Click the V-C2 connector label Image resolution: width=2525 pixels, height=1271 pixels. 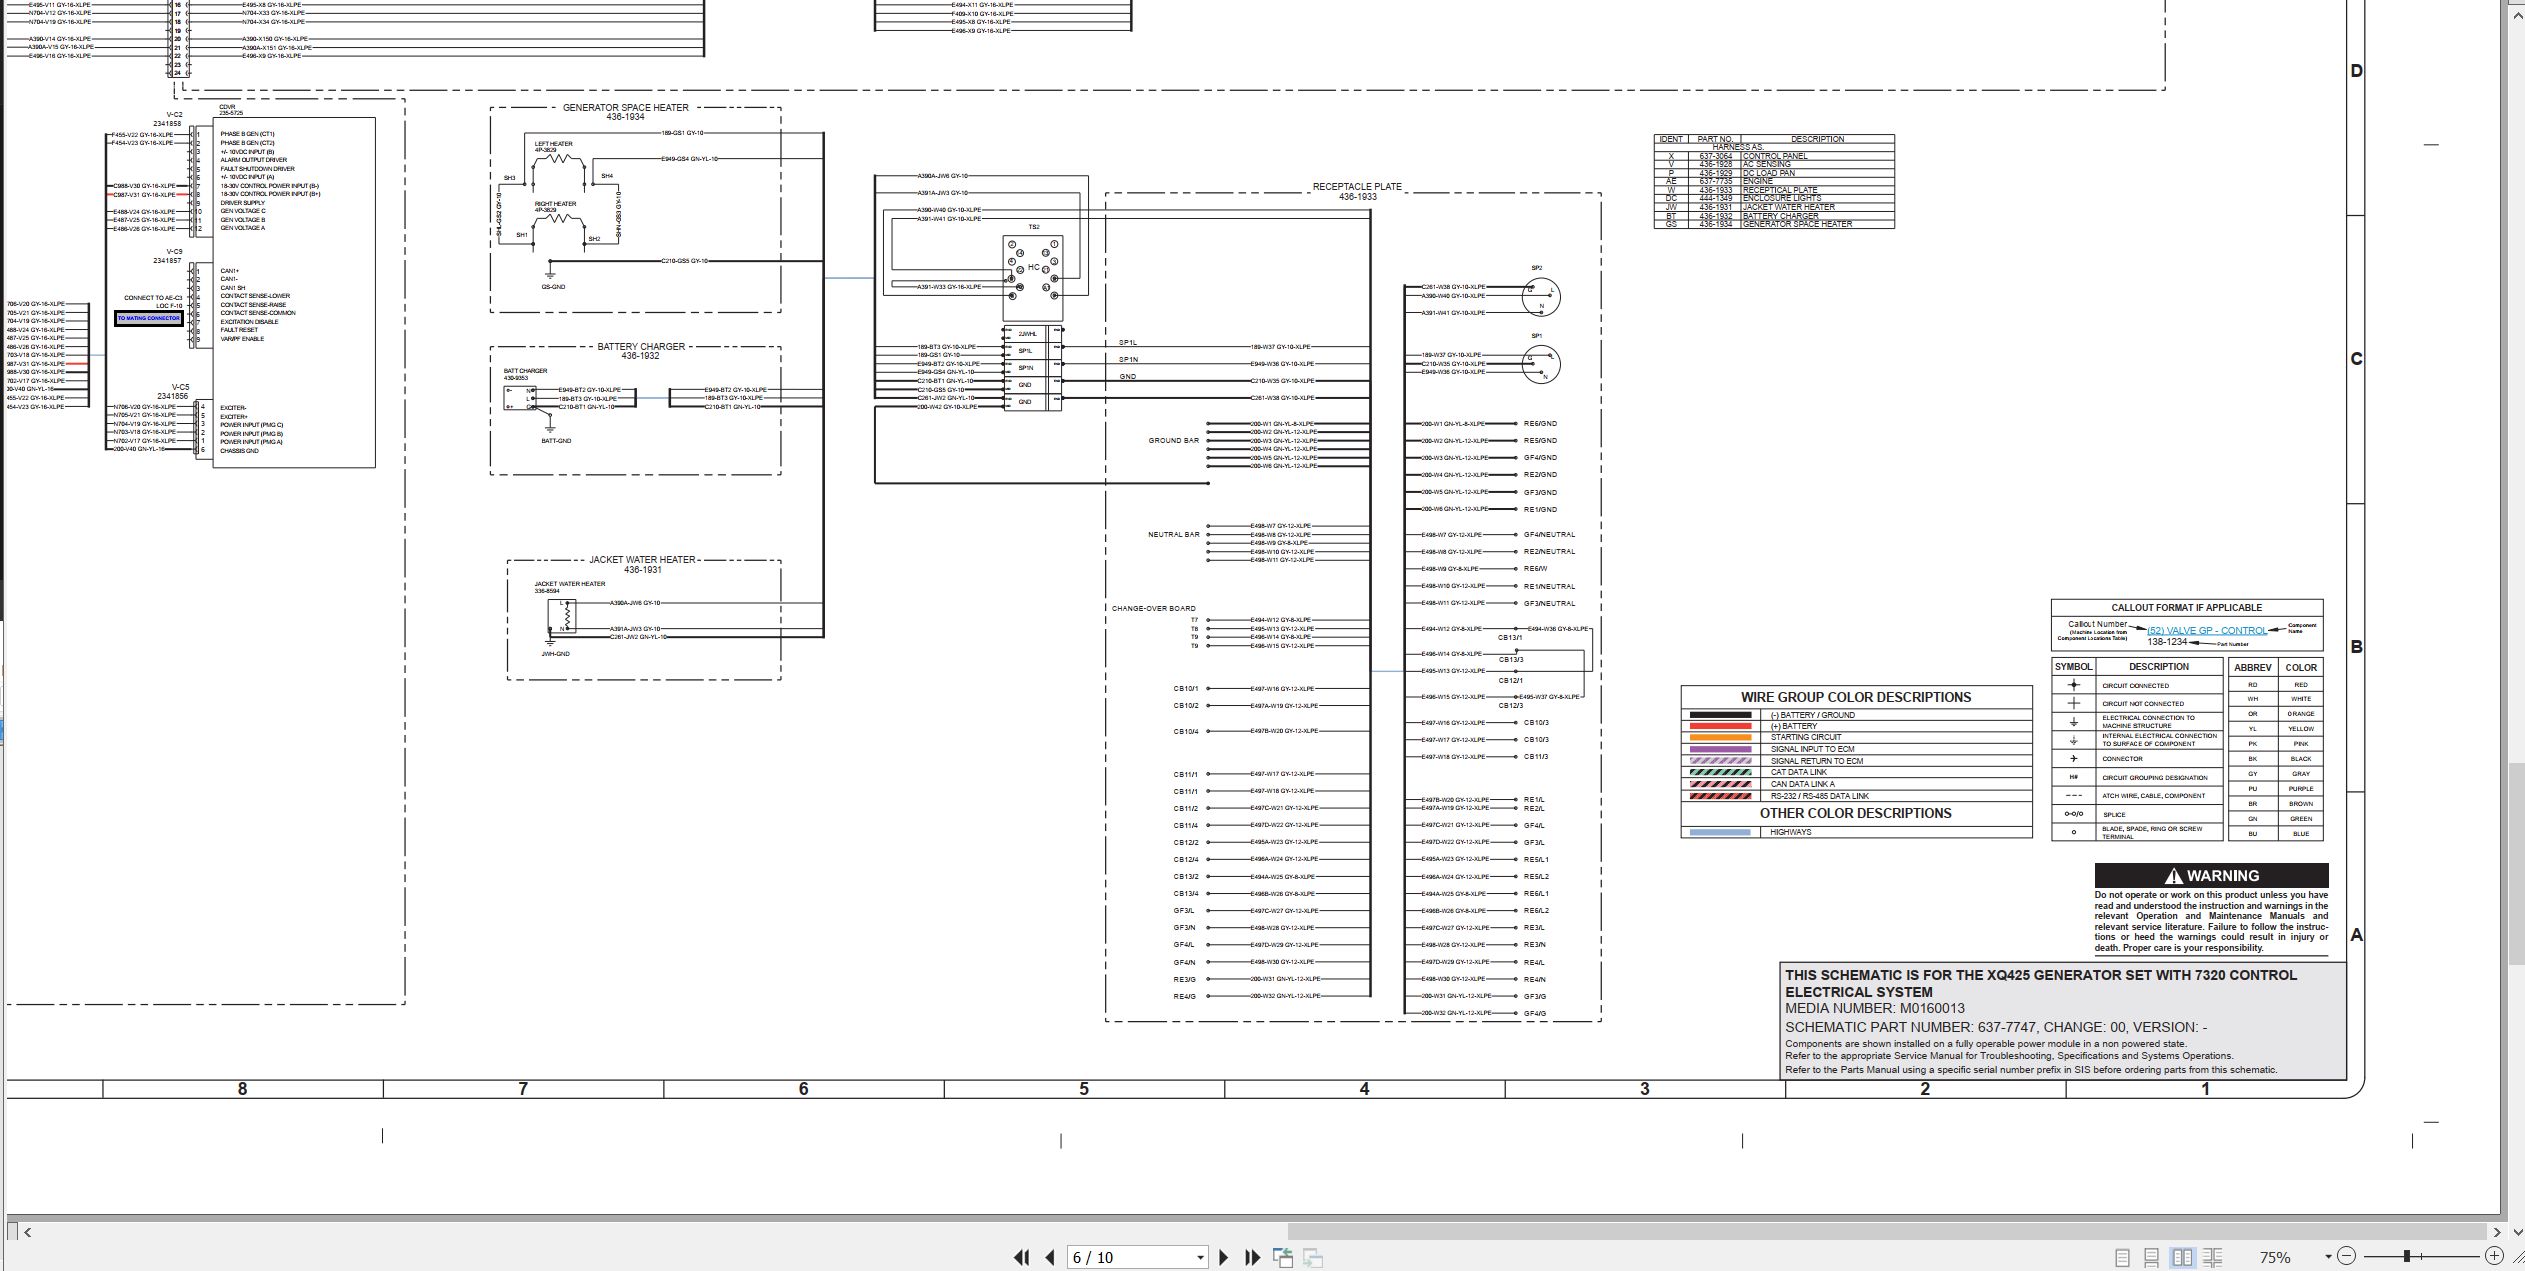tap(174, 115)
